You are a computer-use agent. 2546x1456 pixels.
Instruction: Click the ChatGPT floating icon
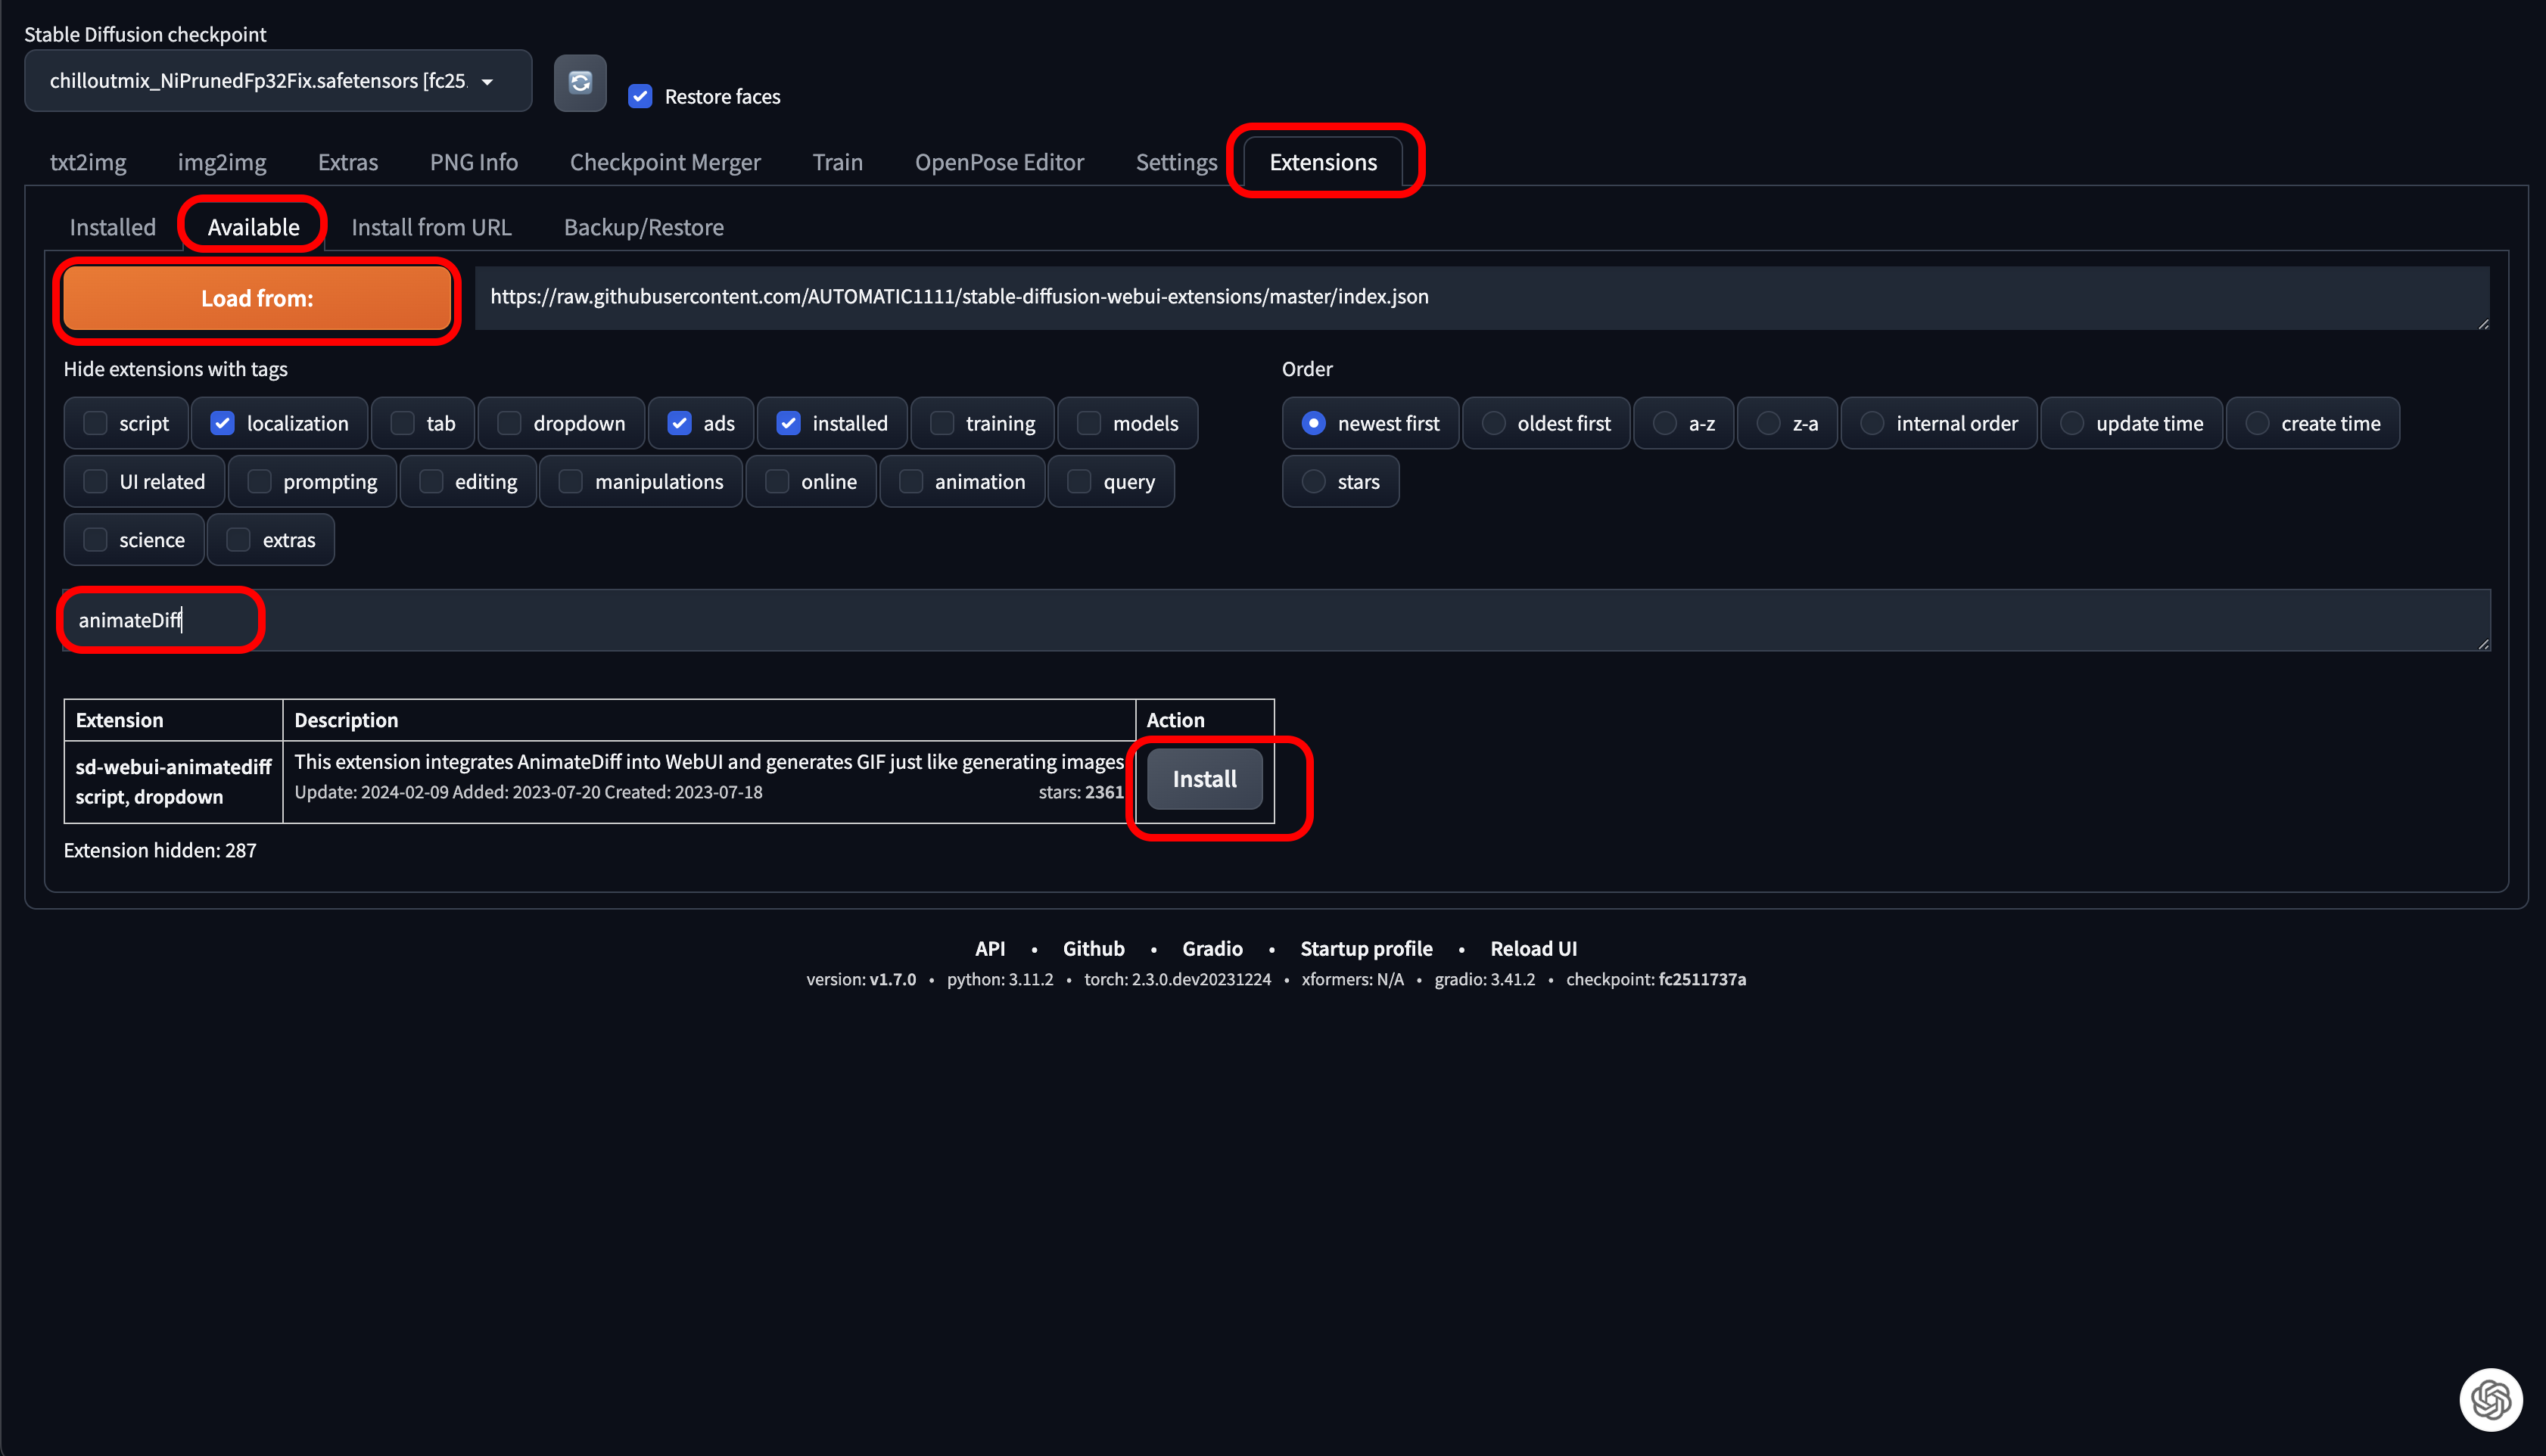click(2490, 1399)
